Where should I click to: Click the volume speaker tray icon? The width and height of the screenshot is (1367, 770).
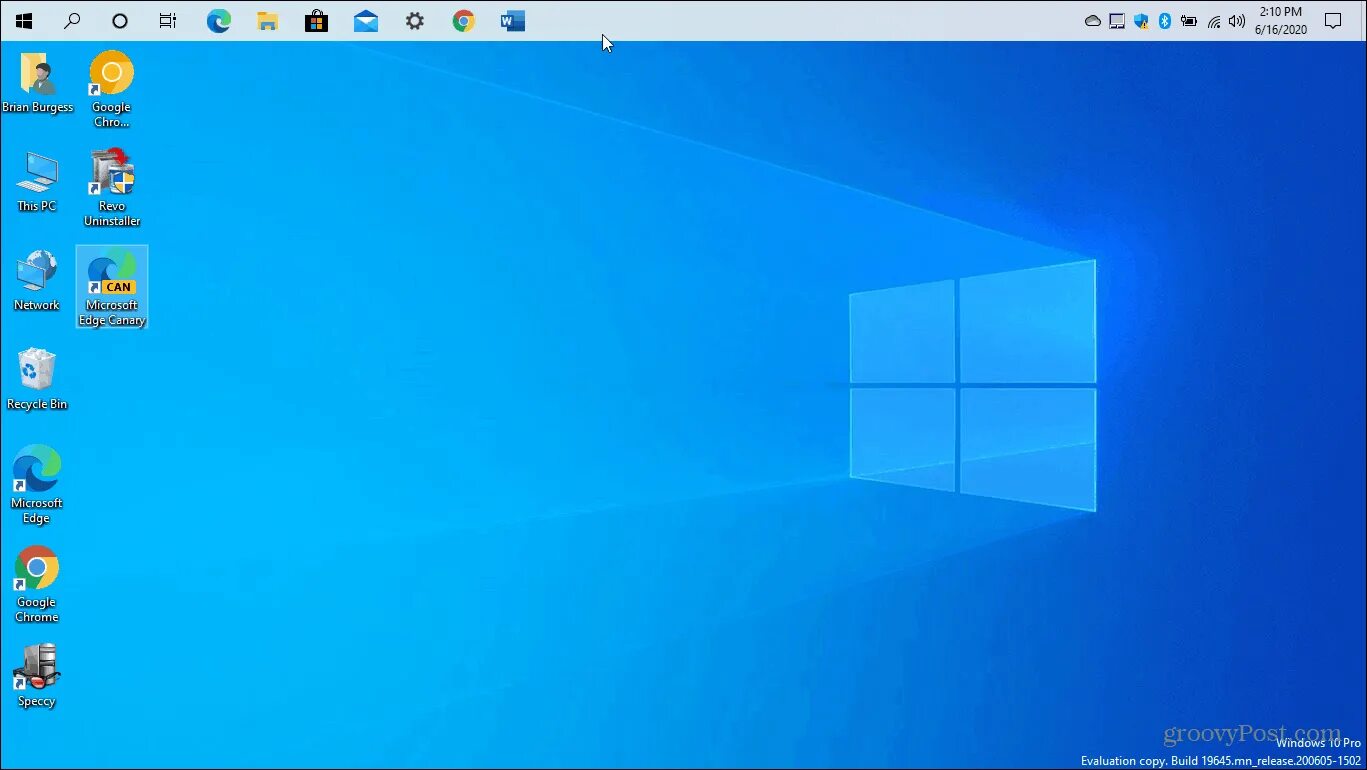[1237, 21]
